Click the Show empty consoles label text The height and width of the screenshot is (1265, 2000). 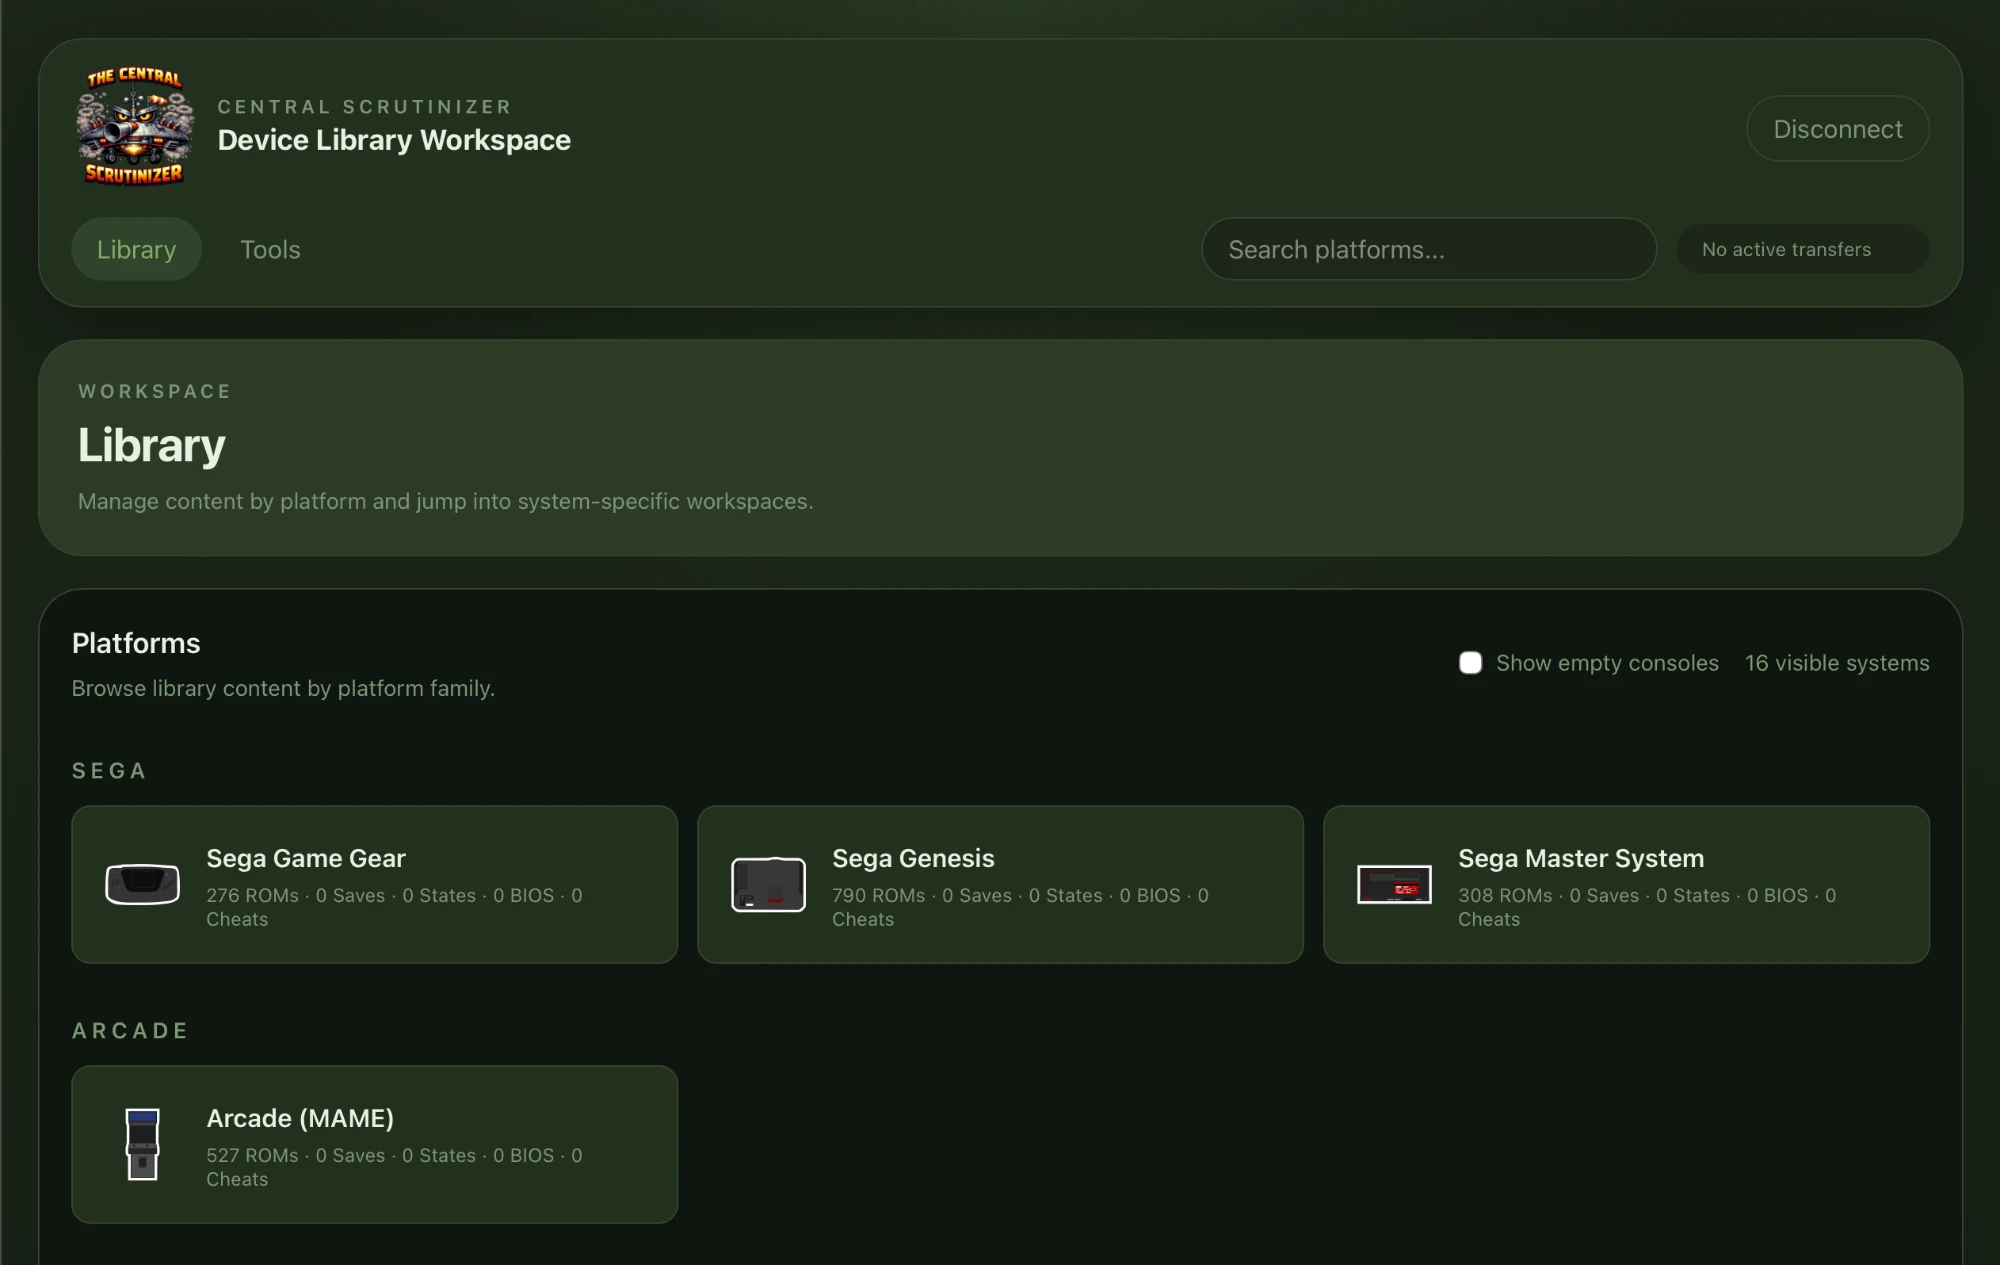click(1607, 663)
